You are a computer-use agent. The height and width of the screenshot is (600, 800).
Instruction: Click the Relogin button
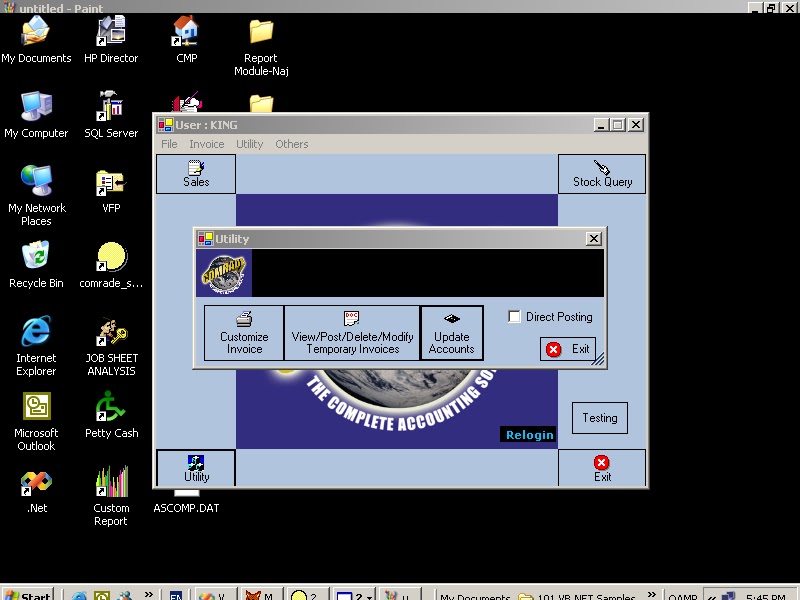[528, 435]
